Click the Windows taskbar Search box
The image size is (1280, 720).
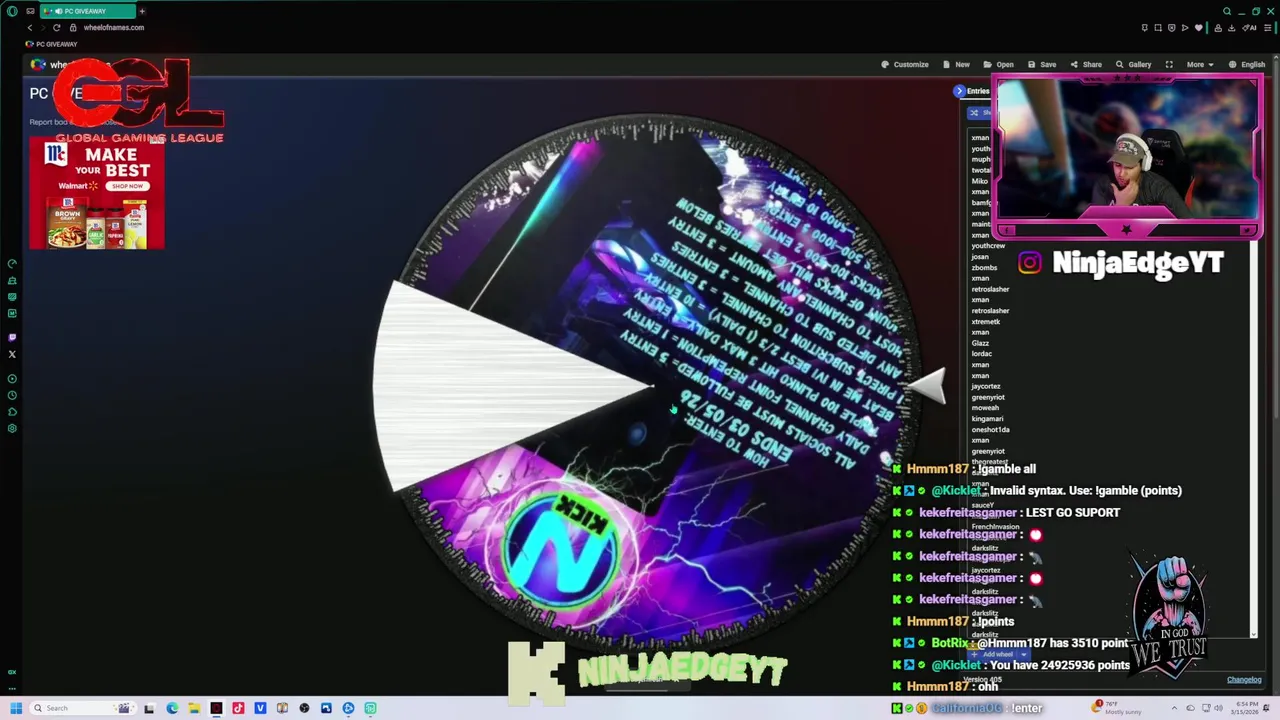(x=84, y=708)
